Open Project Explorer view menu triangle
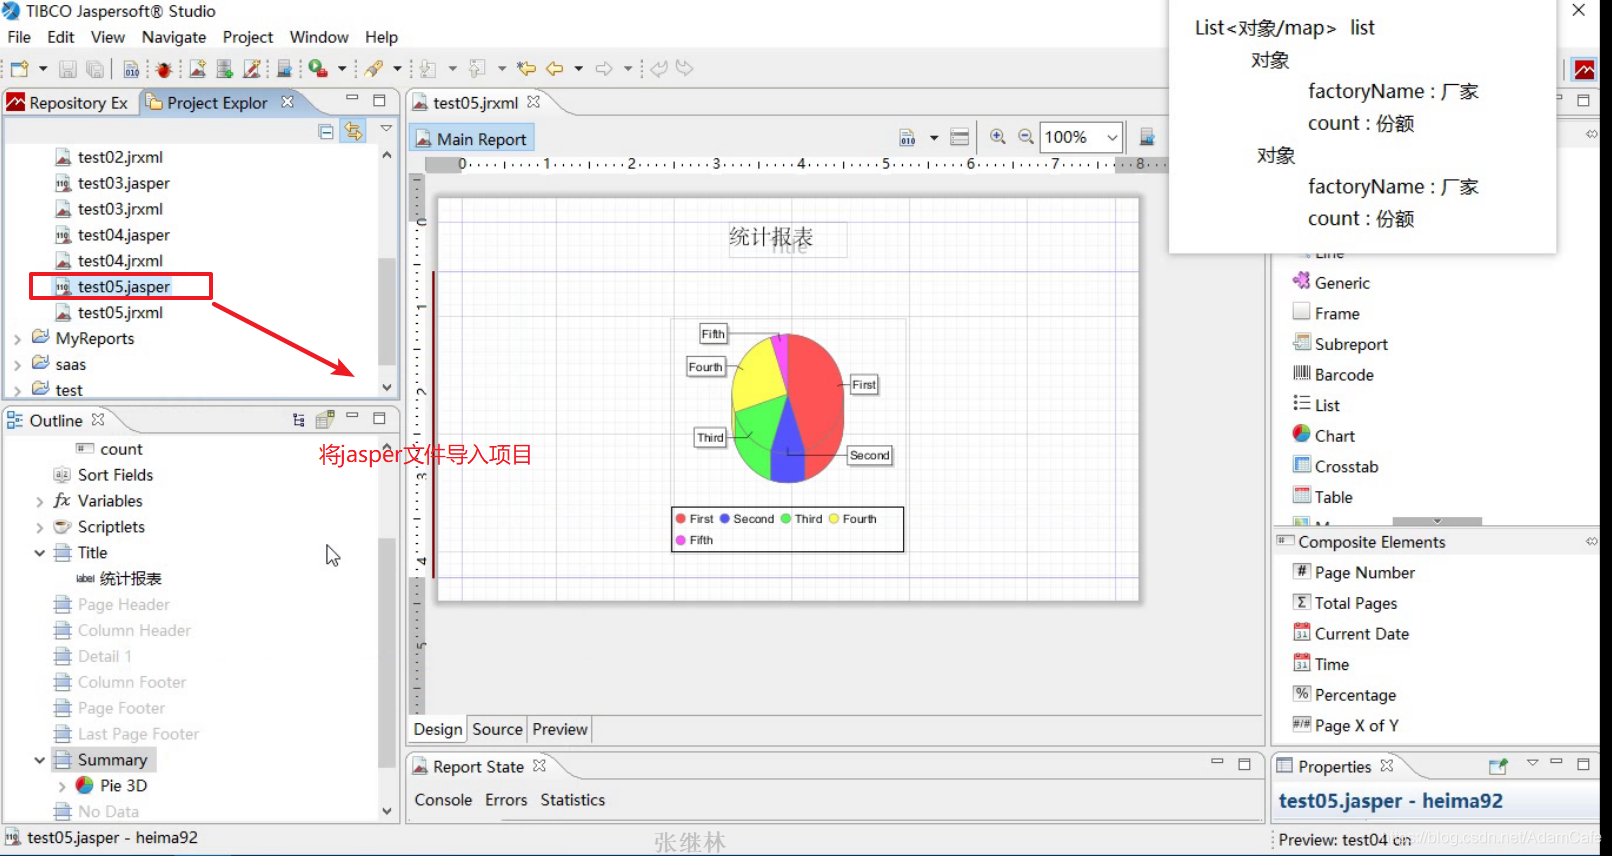Image resolution: width=1612 pixels, height=856 pixels. click(x=386, y=129)
